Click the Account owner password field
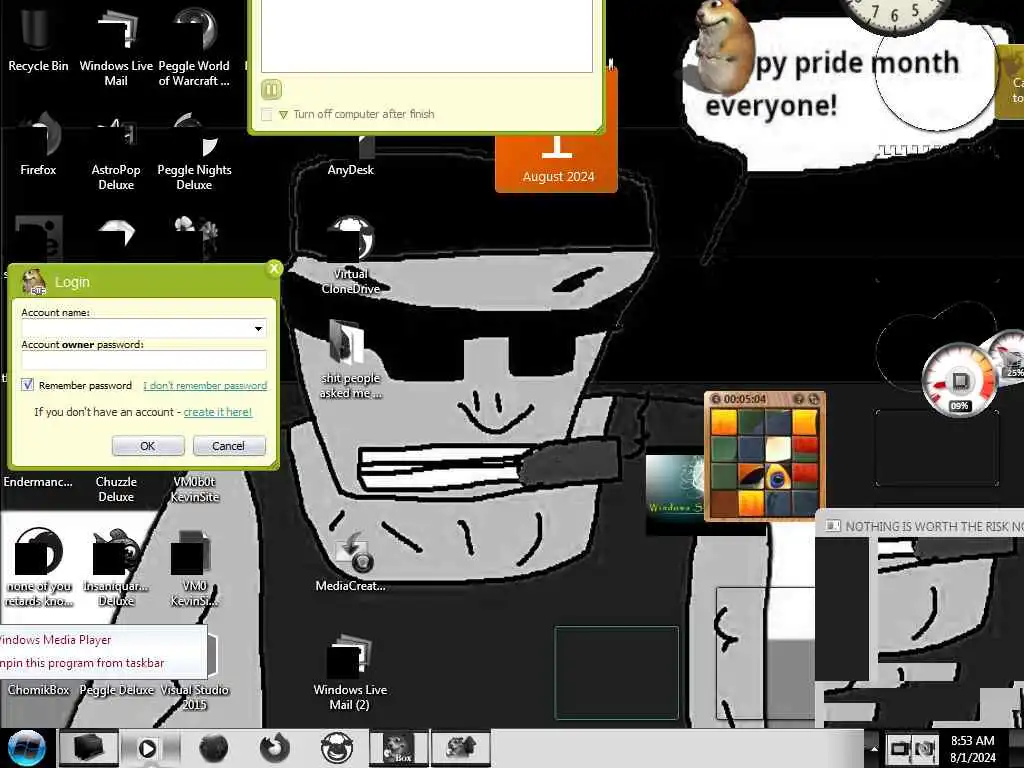Viewport: 1024px width, 768px height. coord(144,360)
